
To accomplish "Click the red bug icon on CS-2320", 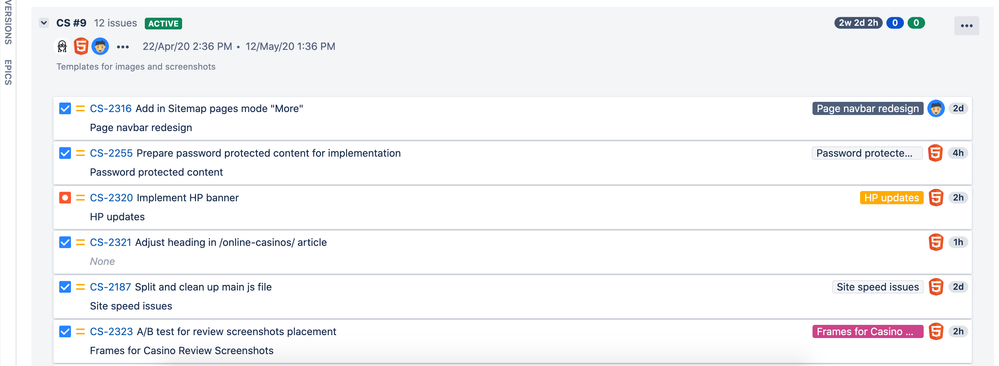I will tap(65, 198).
